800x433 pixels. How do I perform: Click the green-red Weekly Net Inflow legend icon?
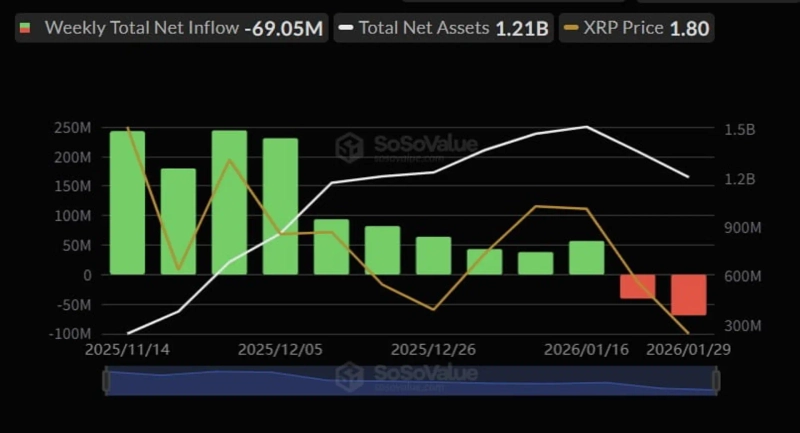coord(26,28)
